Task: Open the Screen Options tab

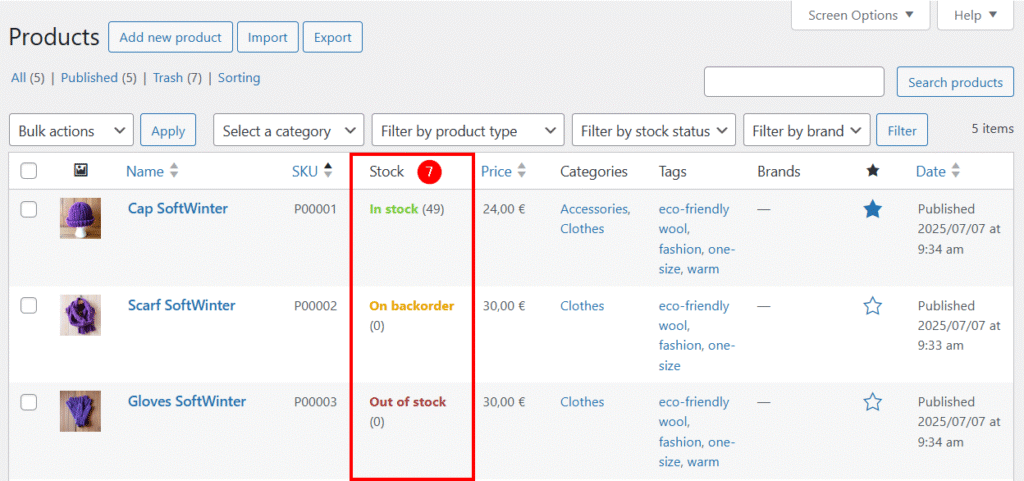Action: tap(860, 15)
